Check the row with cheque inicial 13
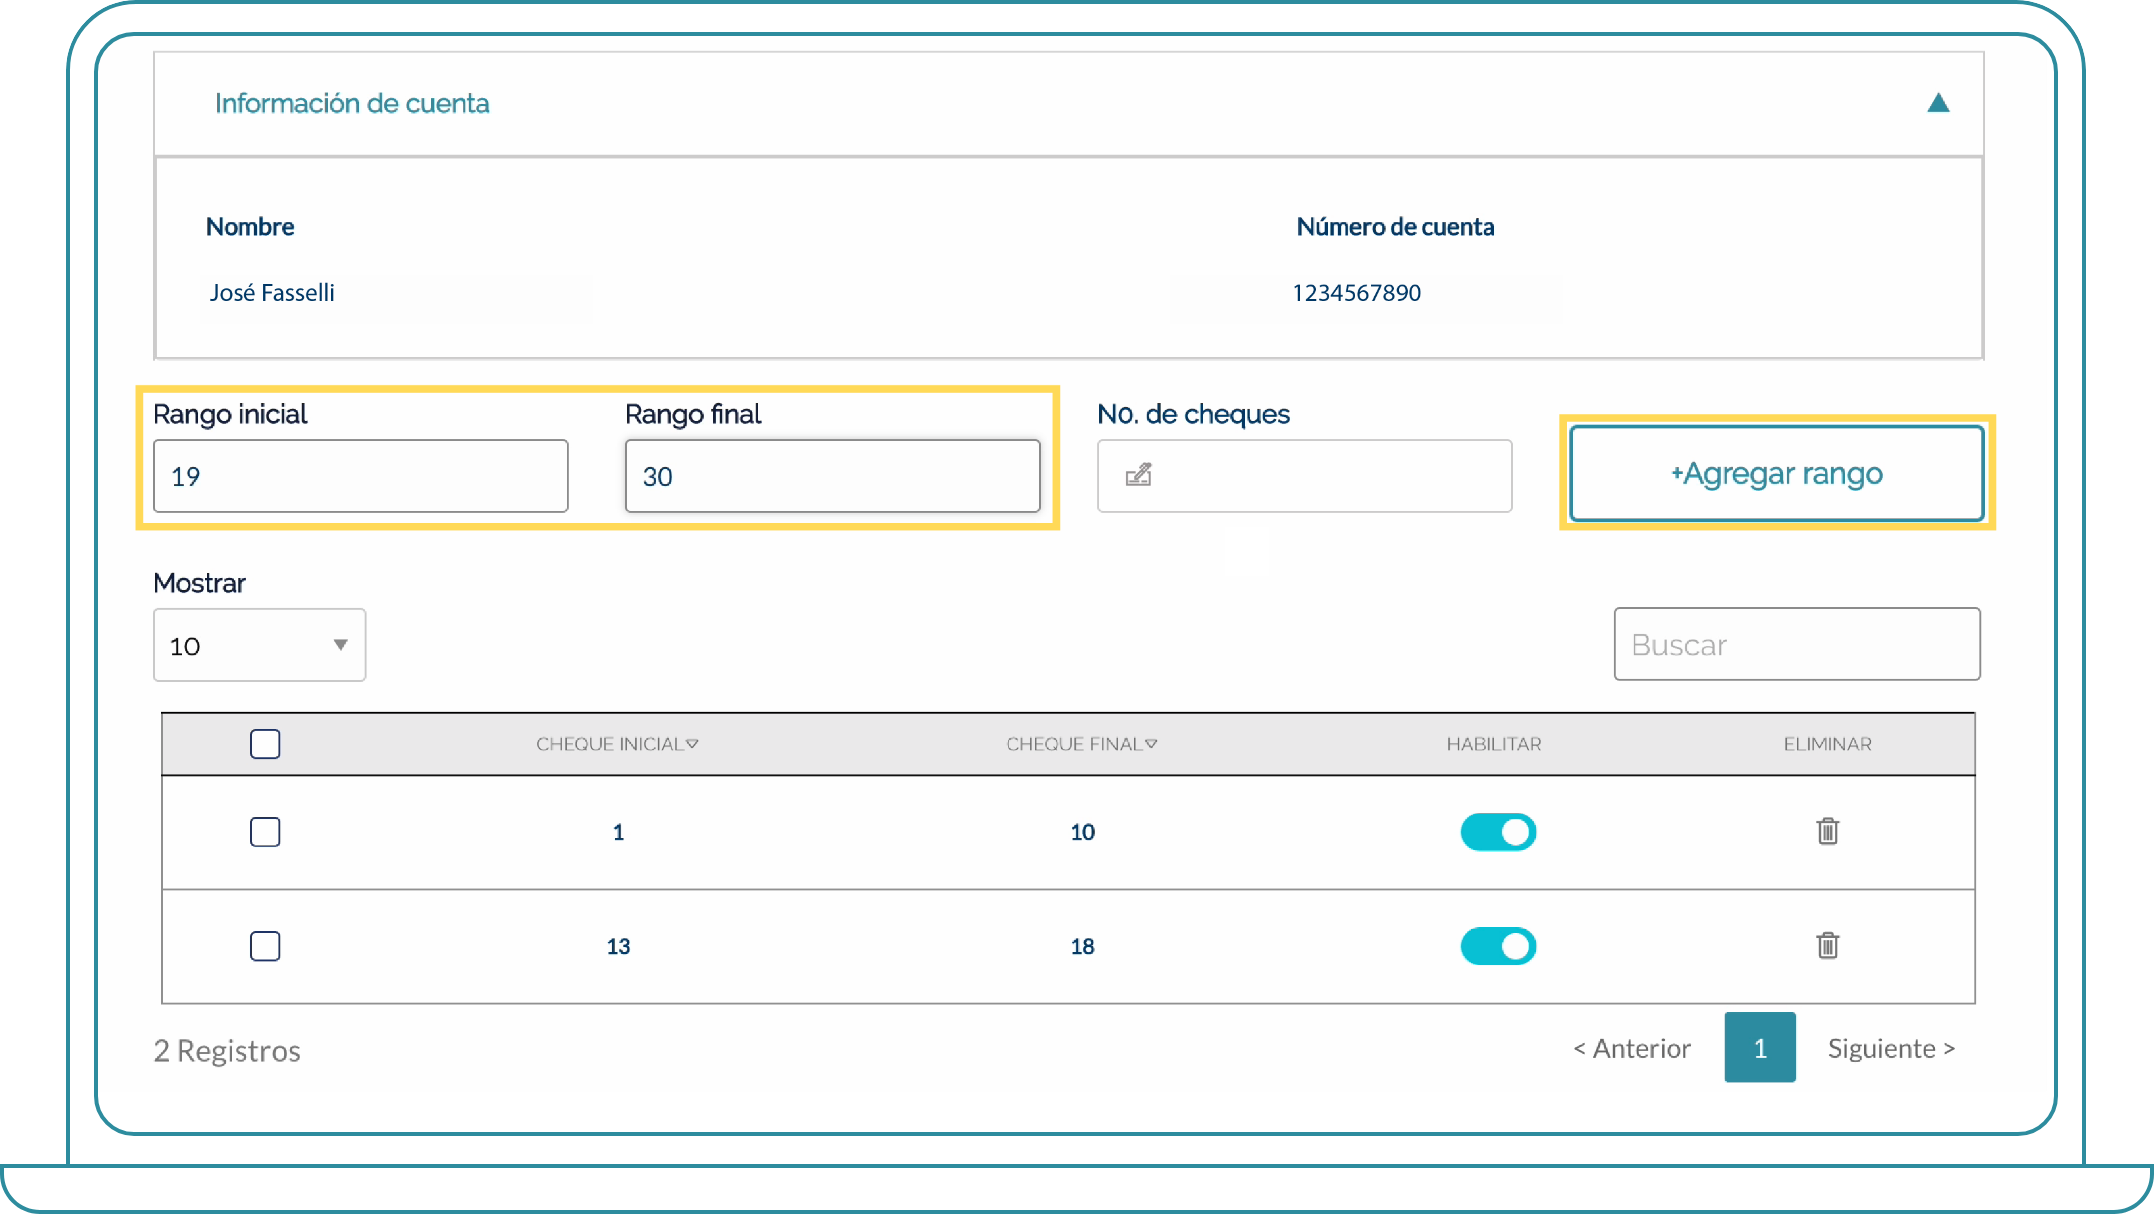The image size is (2154, 1214). (265, 946)
